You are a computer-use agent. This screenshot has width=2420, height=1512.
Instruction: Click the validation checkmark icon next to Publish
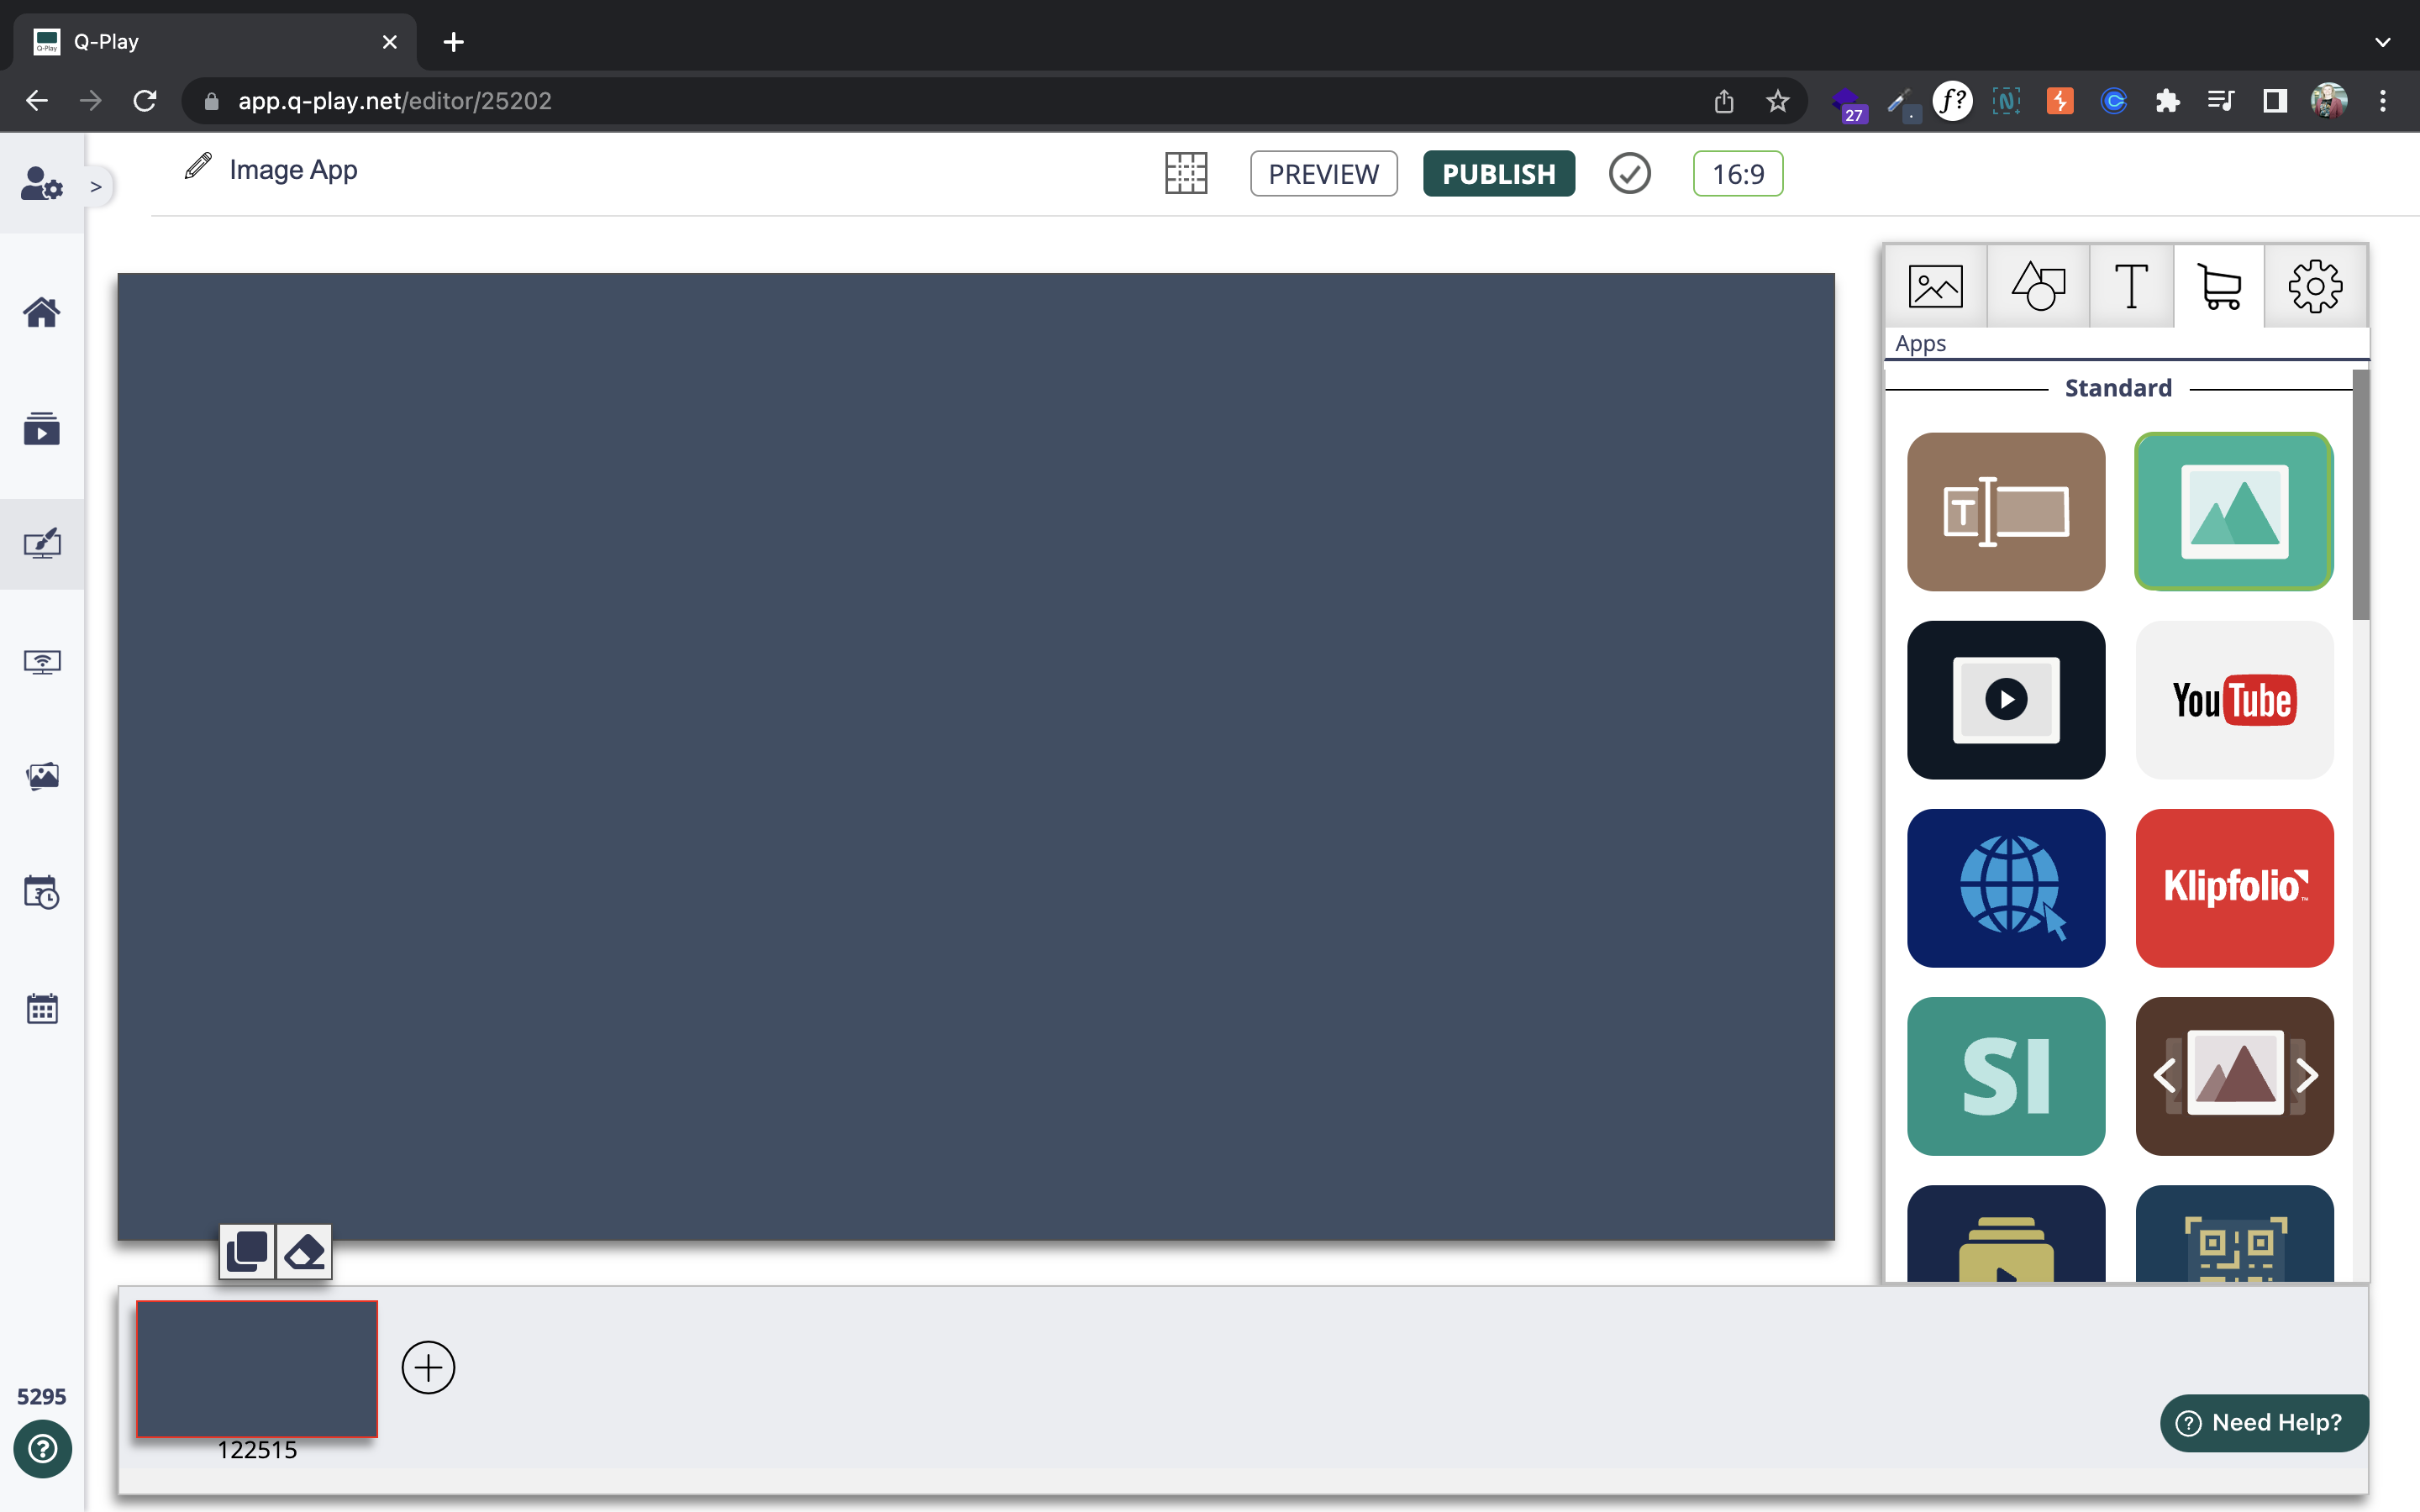pyautogui.click(x=1628, y=173)
